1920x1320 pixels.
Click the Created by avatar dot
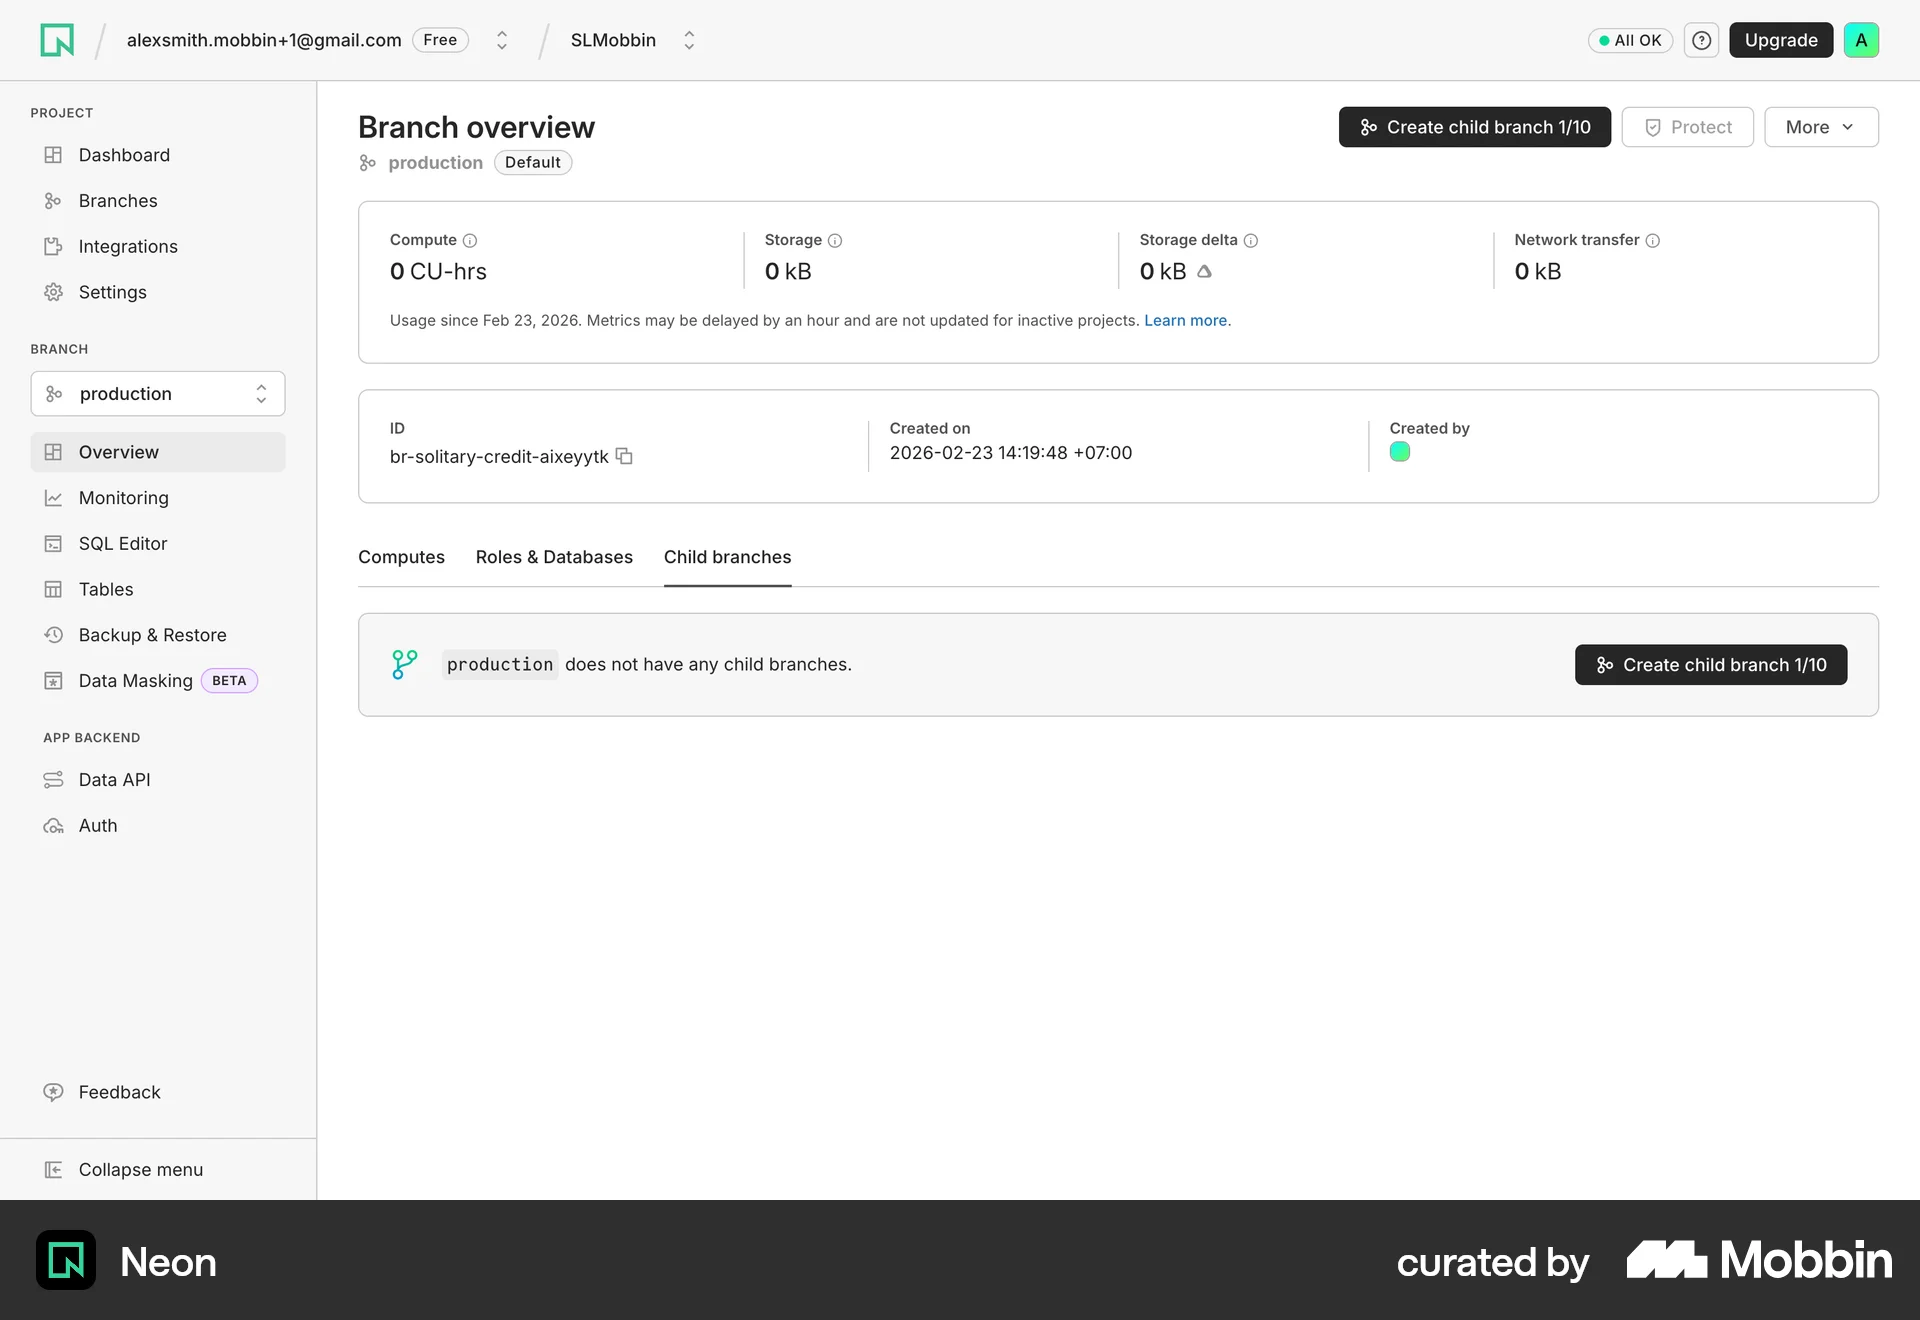coord(1400,452)
